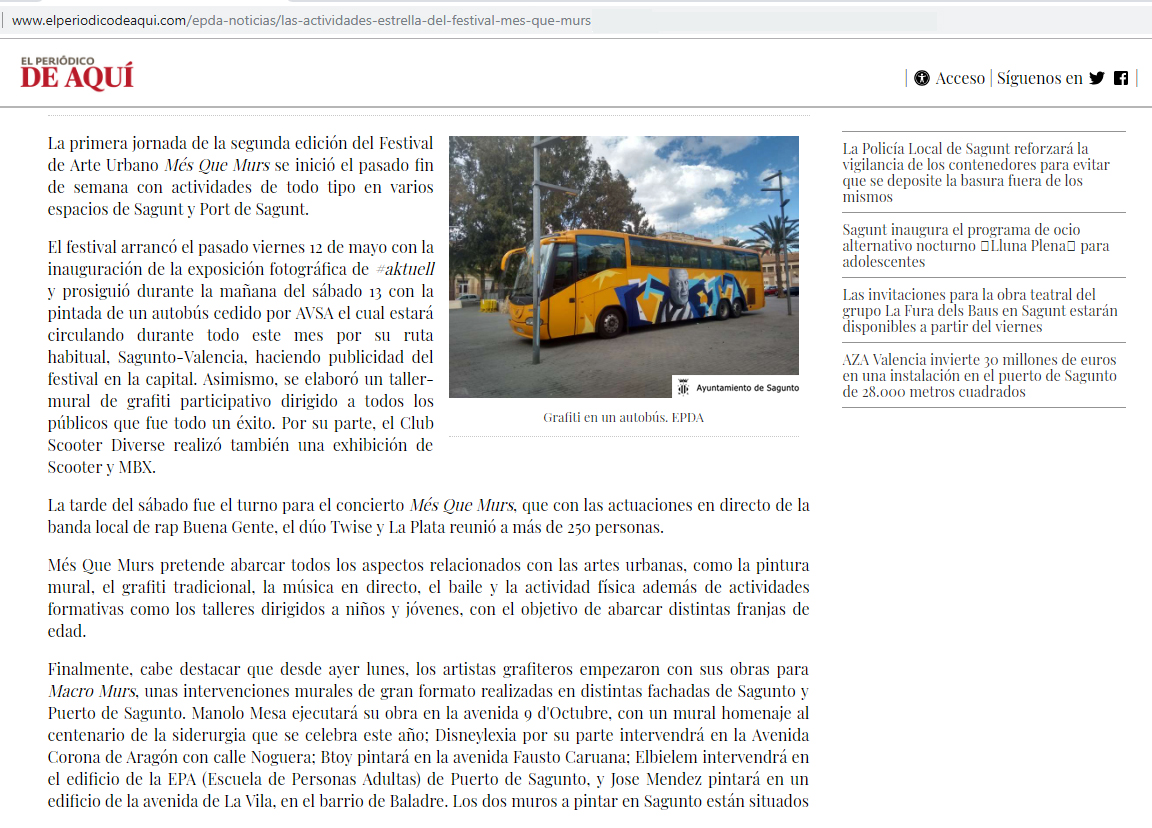This screenshot has height=828, width=1152.
Task: Click the El Periódico de Aquí logo
Action: click(x=76, y=74)
